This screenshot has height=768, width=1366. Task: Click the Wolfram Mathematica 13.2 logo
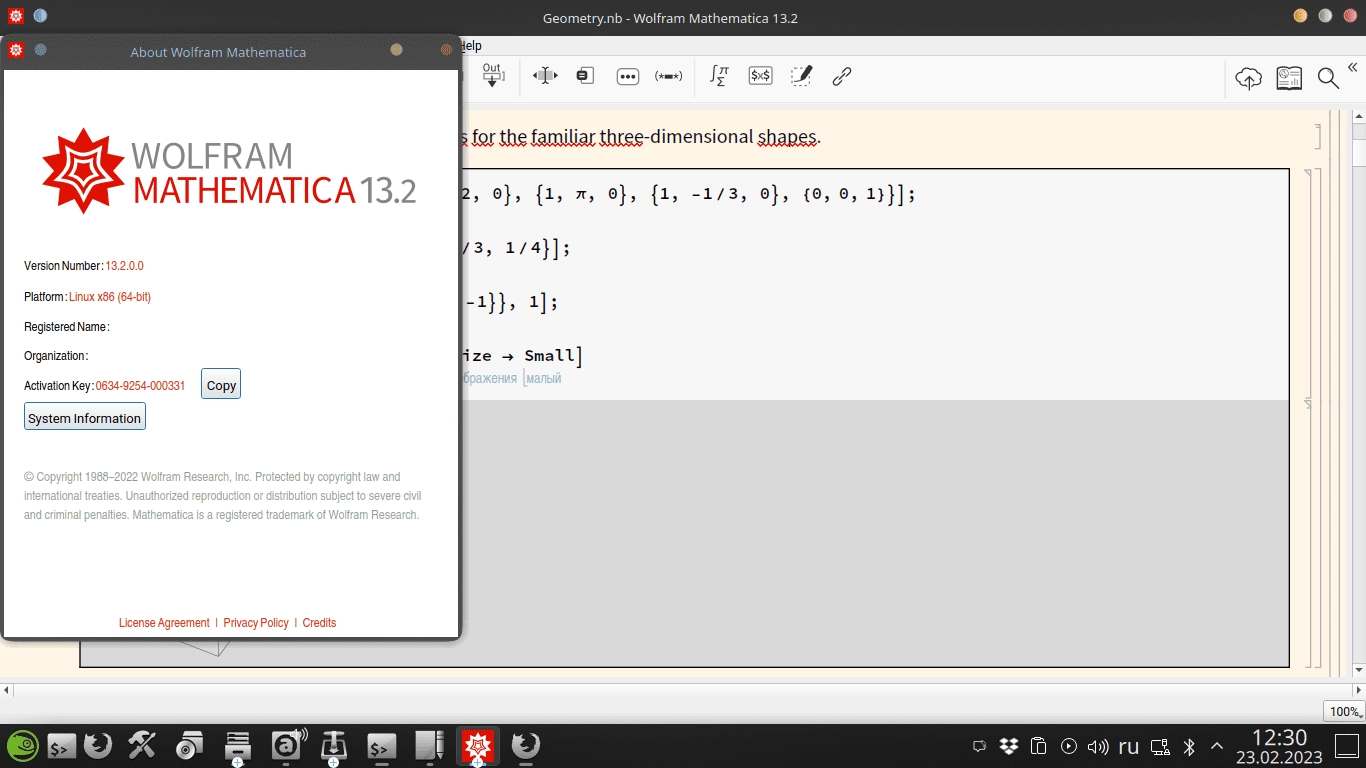[229, 171]
